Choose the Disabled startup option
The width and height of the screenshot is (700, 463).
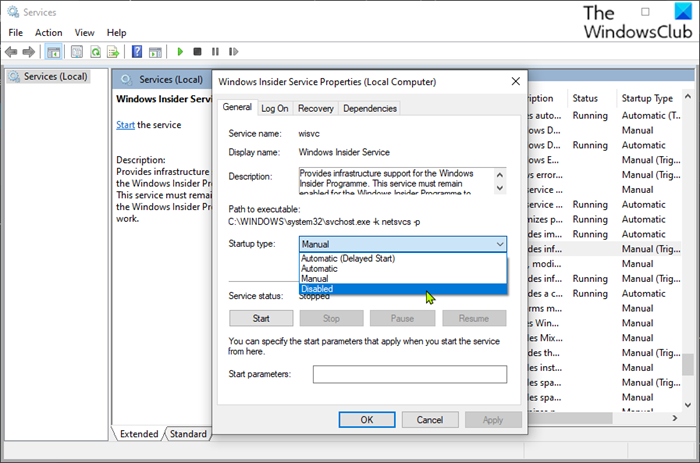tap(403, 289)
